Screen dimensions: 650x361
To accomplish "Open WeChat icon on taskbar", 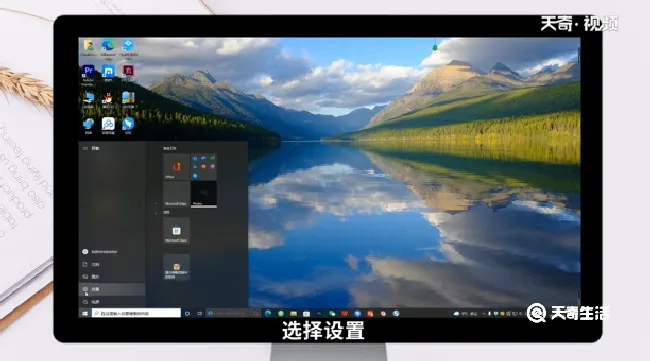I will (332, 314).
